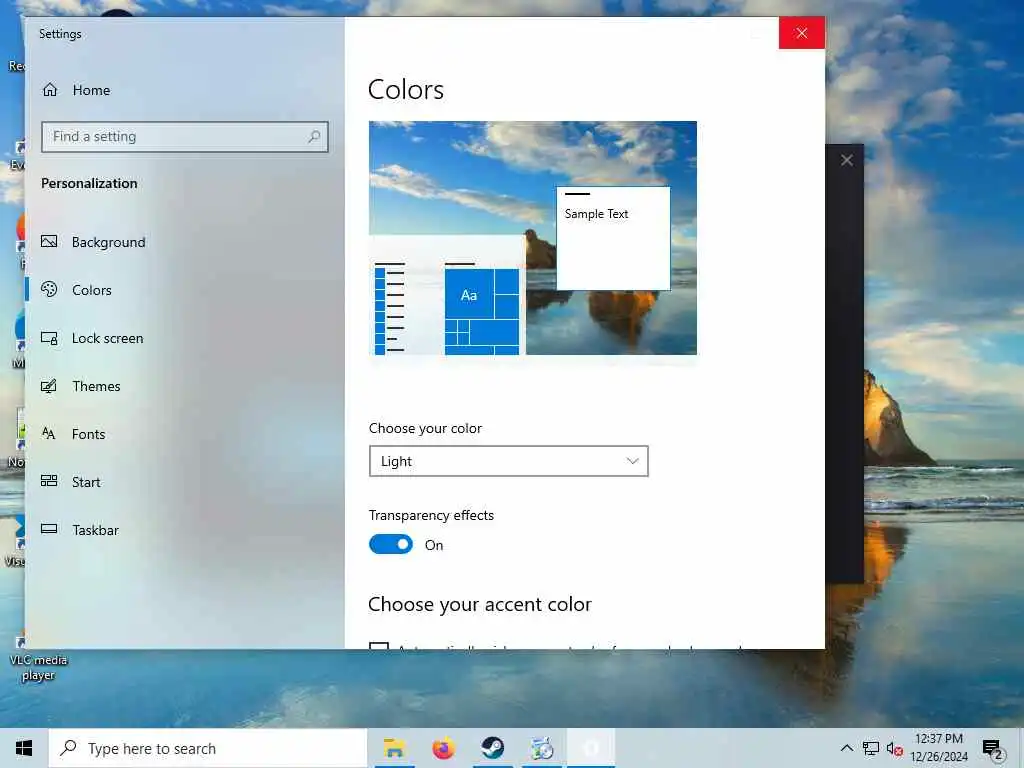Click the Themes brush icon

(49, 386)
